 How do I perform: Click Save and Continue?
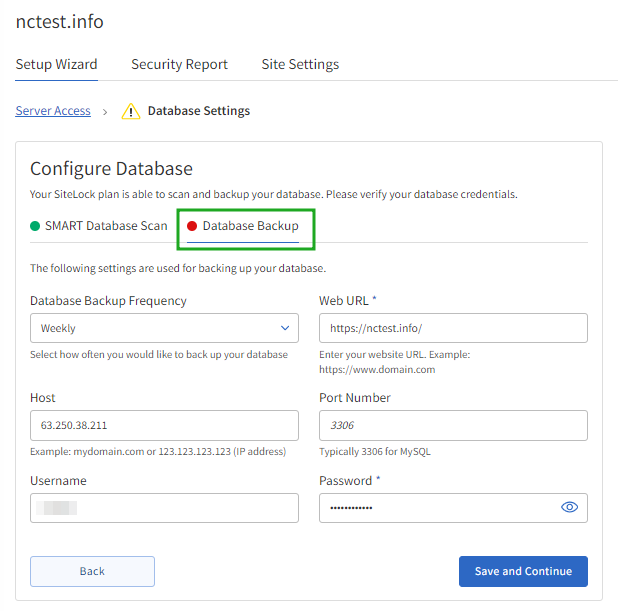pyautogui.click(x=523, y=571)
